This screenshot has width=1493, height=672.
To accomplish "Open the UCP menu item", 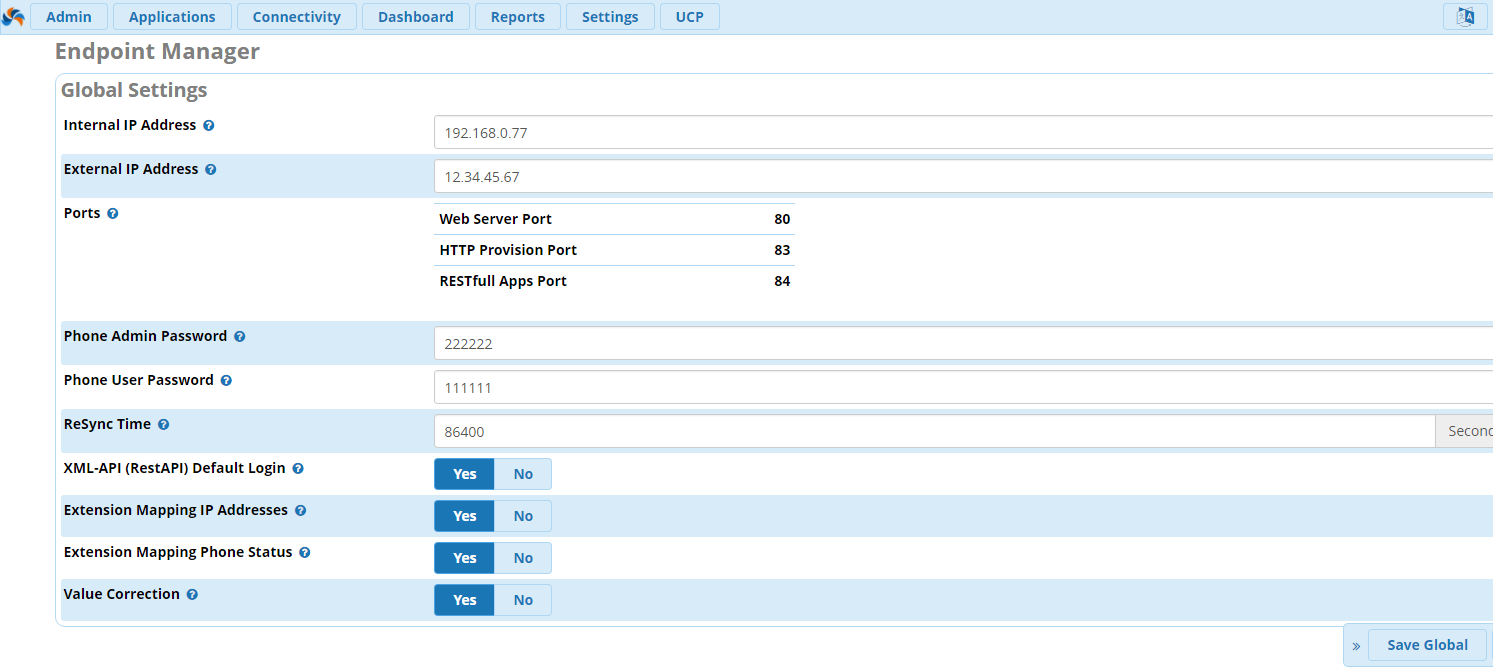I will [x=689, y=17].
